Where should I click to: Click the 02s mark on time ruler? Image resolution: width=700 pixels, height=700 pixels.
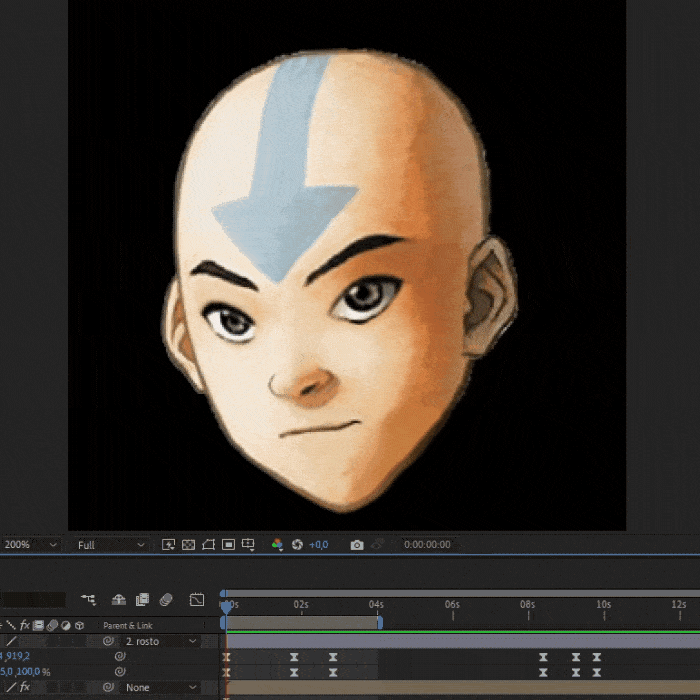pos(301,604)
